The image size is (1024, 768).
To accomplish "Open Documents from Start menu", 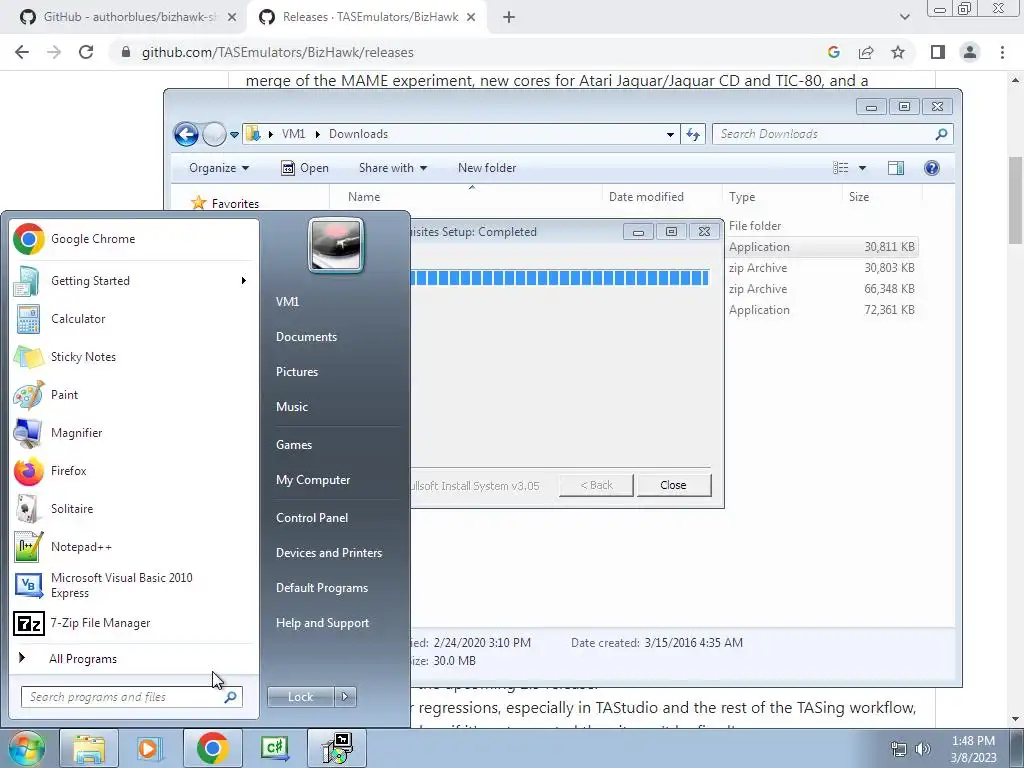I will click(306, 337).
